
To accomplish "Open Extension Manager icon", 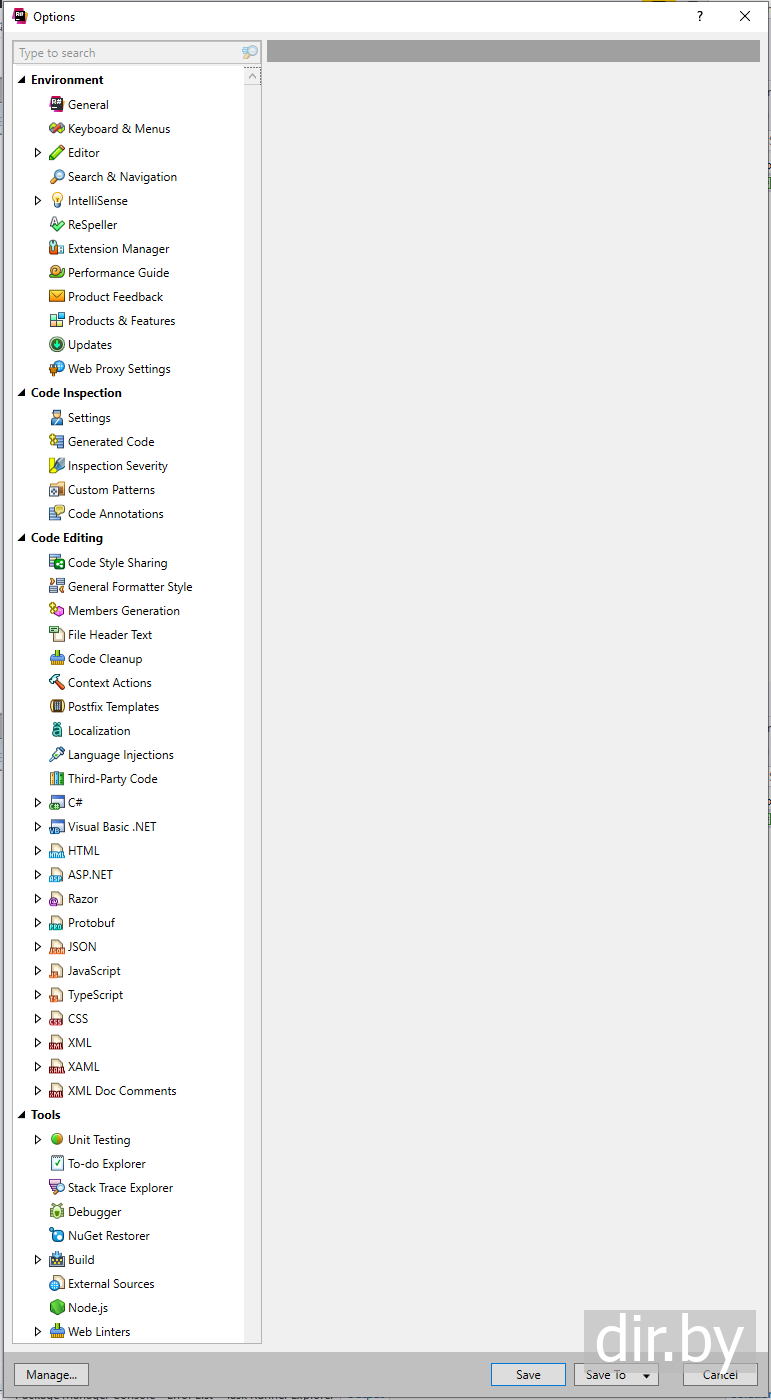I will (x=57, y=248).
